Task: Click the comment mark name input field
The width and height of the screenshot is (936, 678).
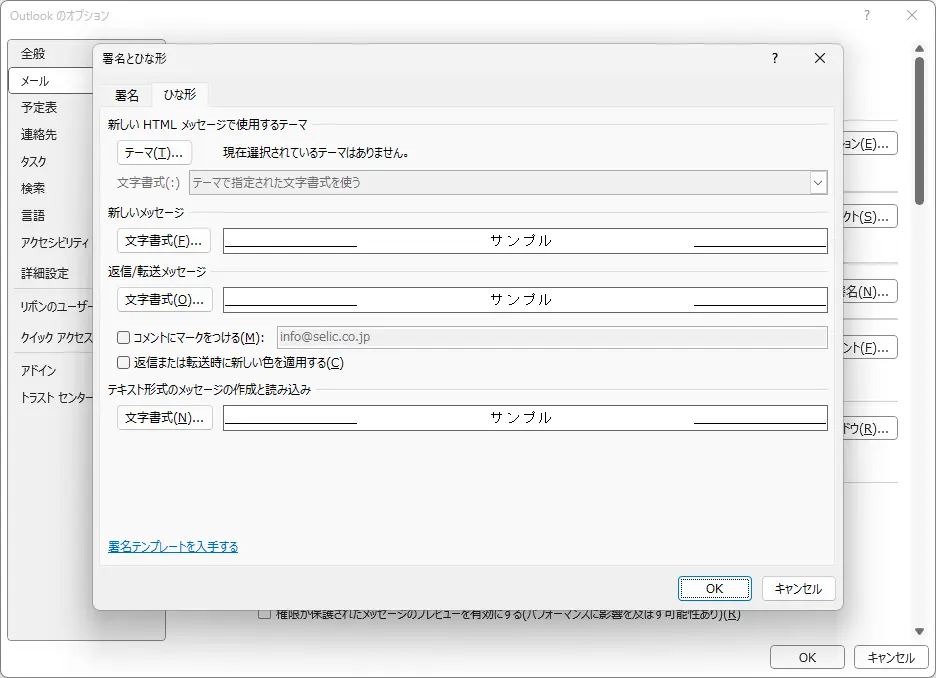Action: pyautogui.click(x=550, y=338)
